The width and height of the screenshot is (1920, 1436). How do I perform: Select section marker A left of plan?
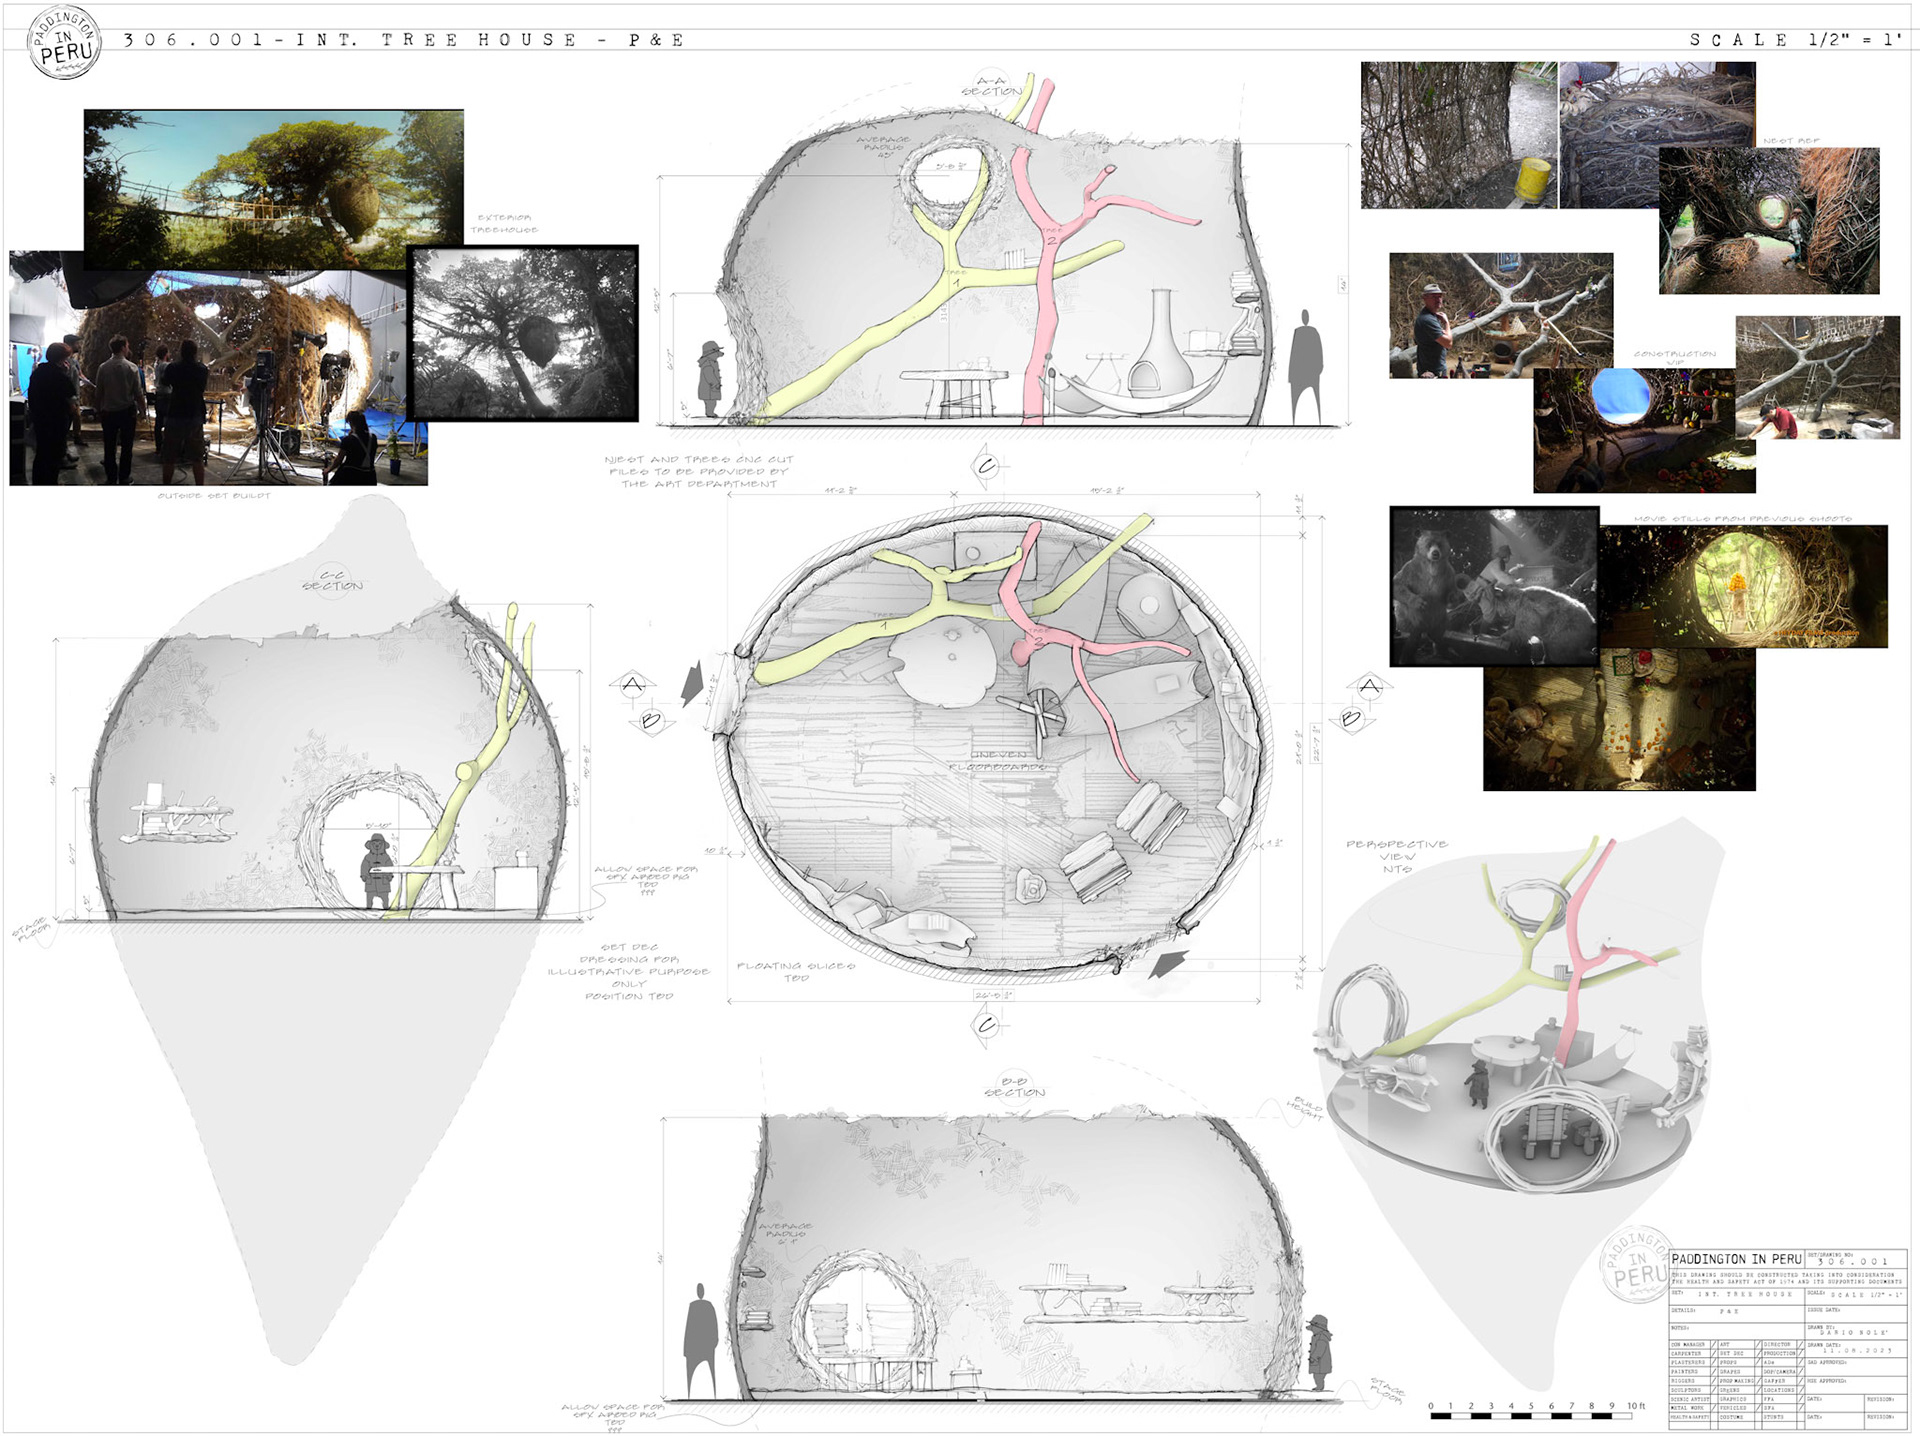pos(633,685)
